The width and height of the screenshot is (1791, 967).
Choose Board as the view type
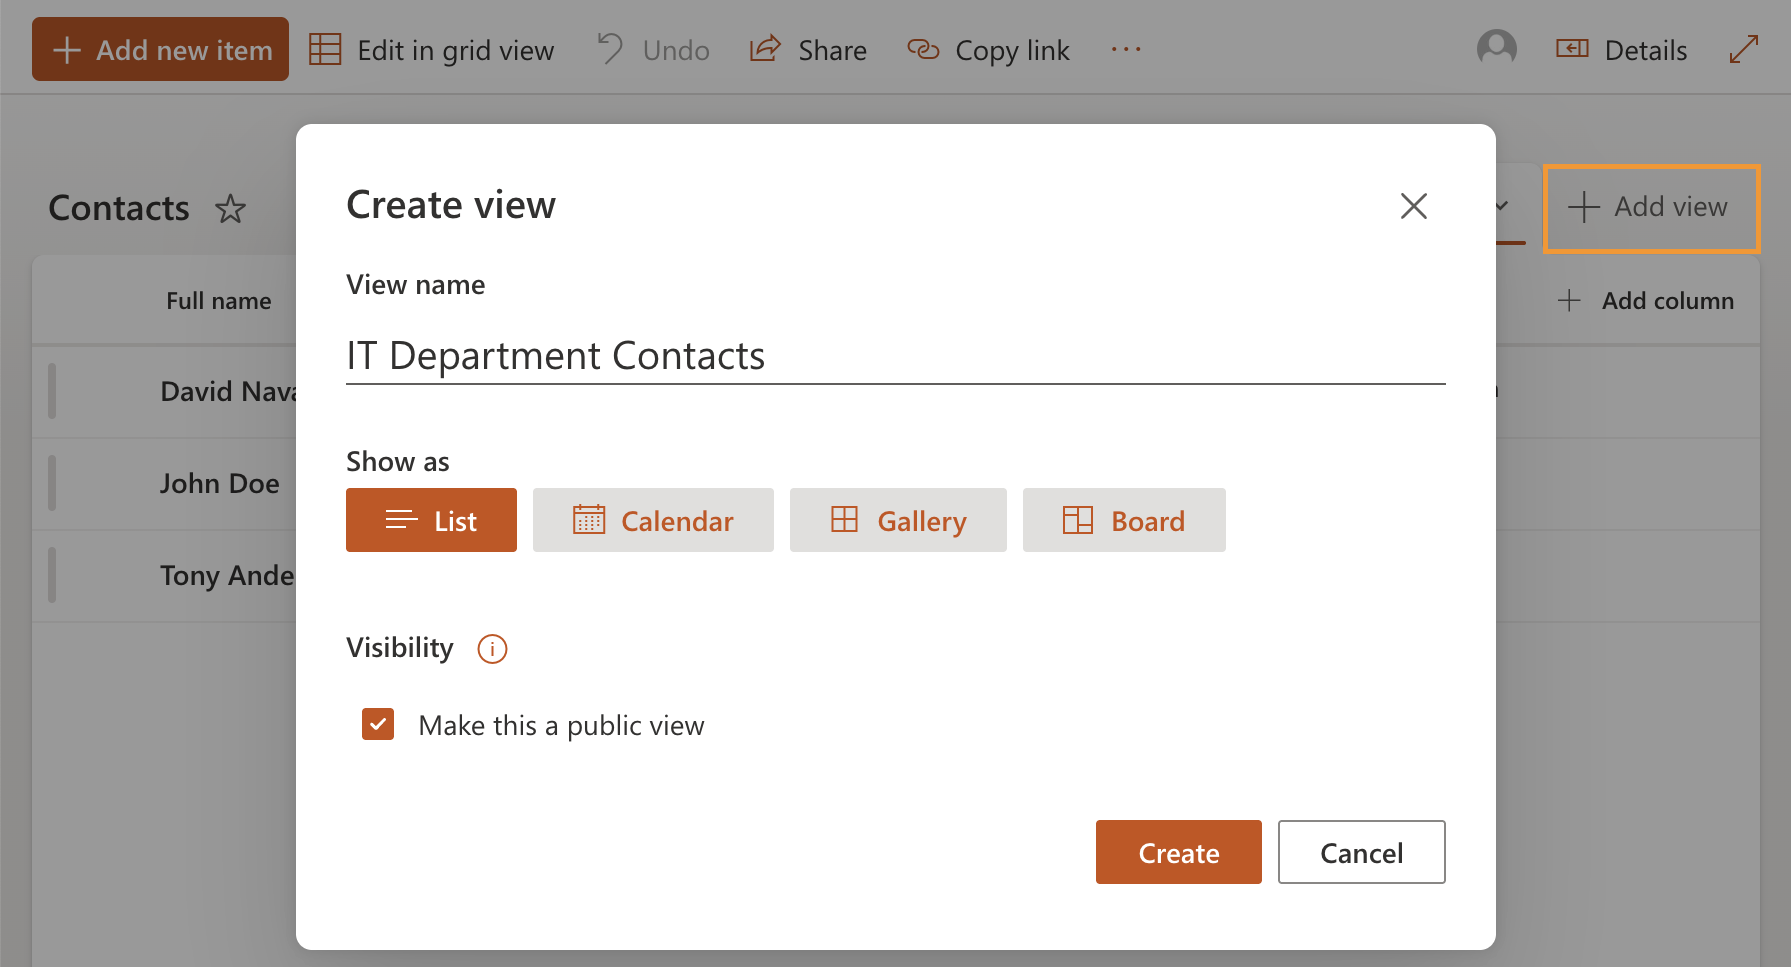pos(1123,520)
